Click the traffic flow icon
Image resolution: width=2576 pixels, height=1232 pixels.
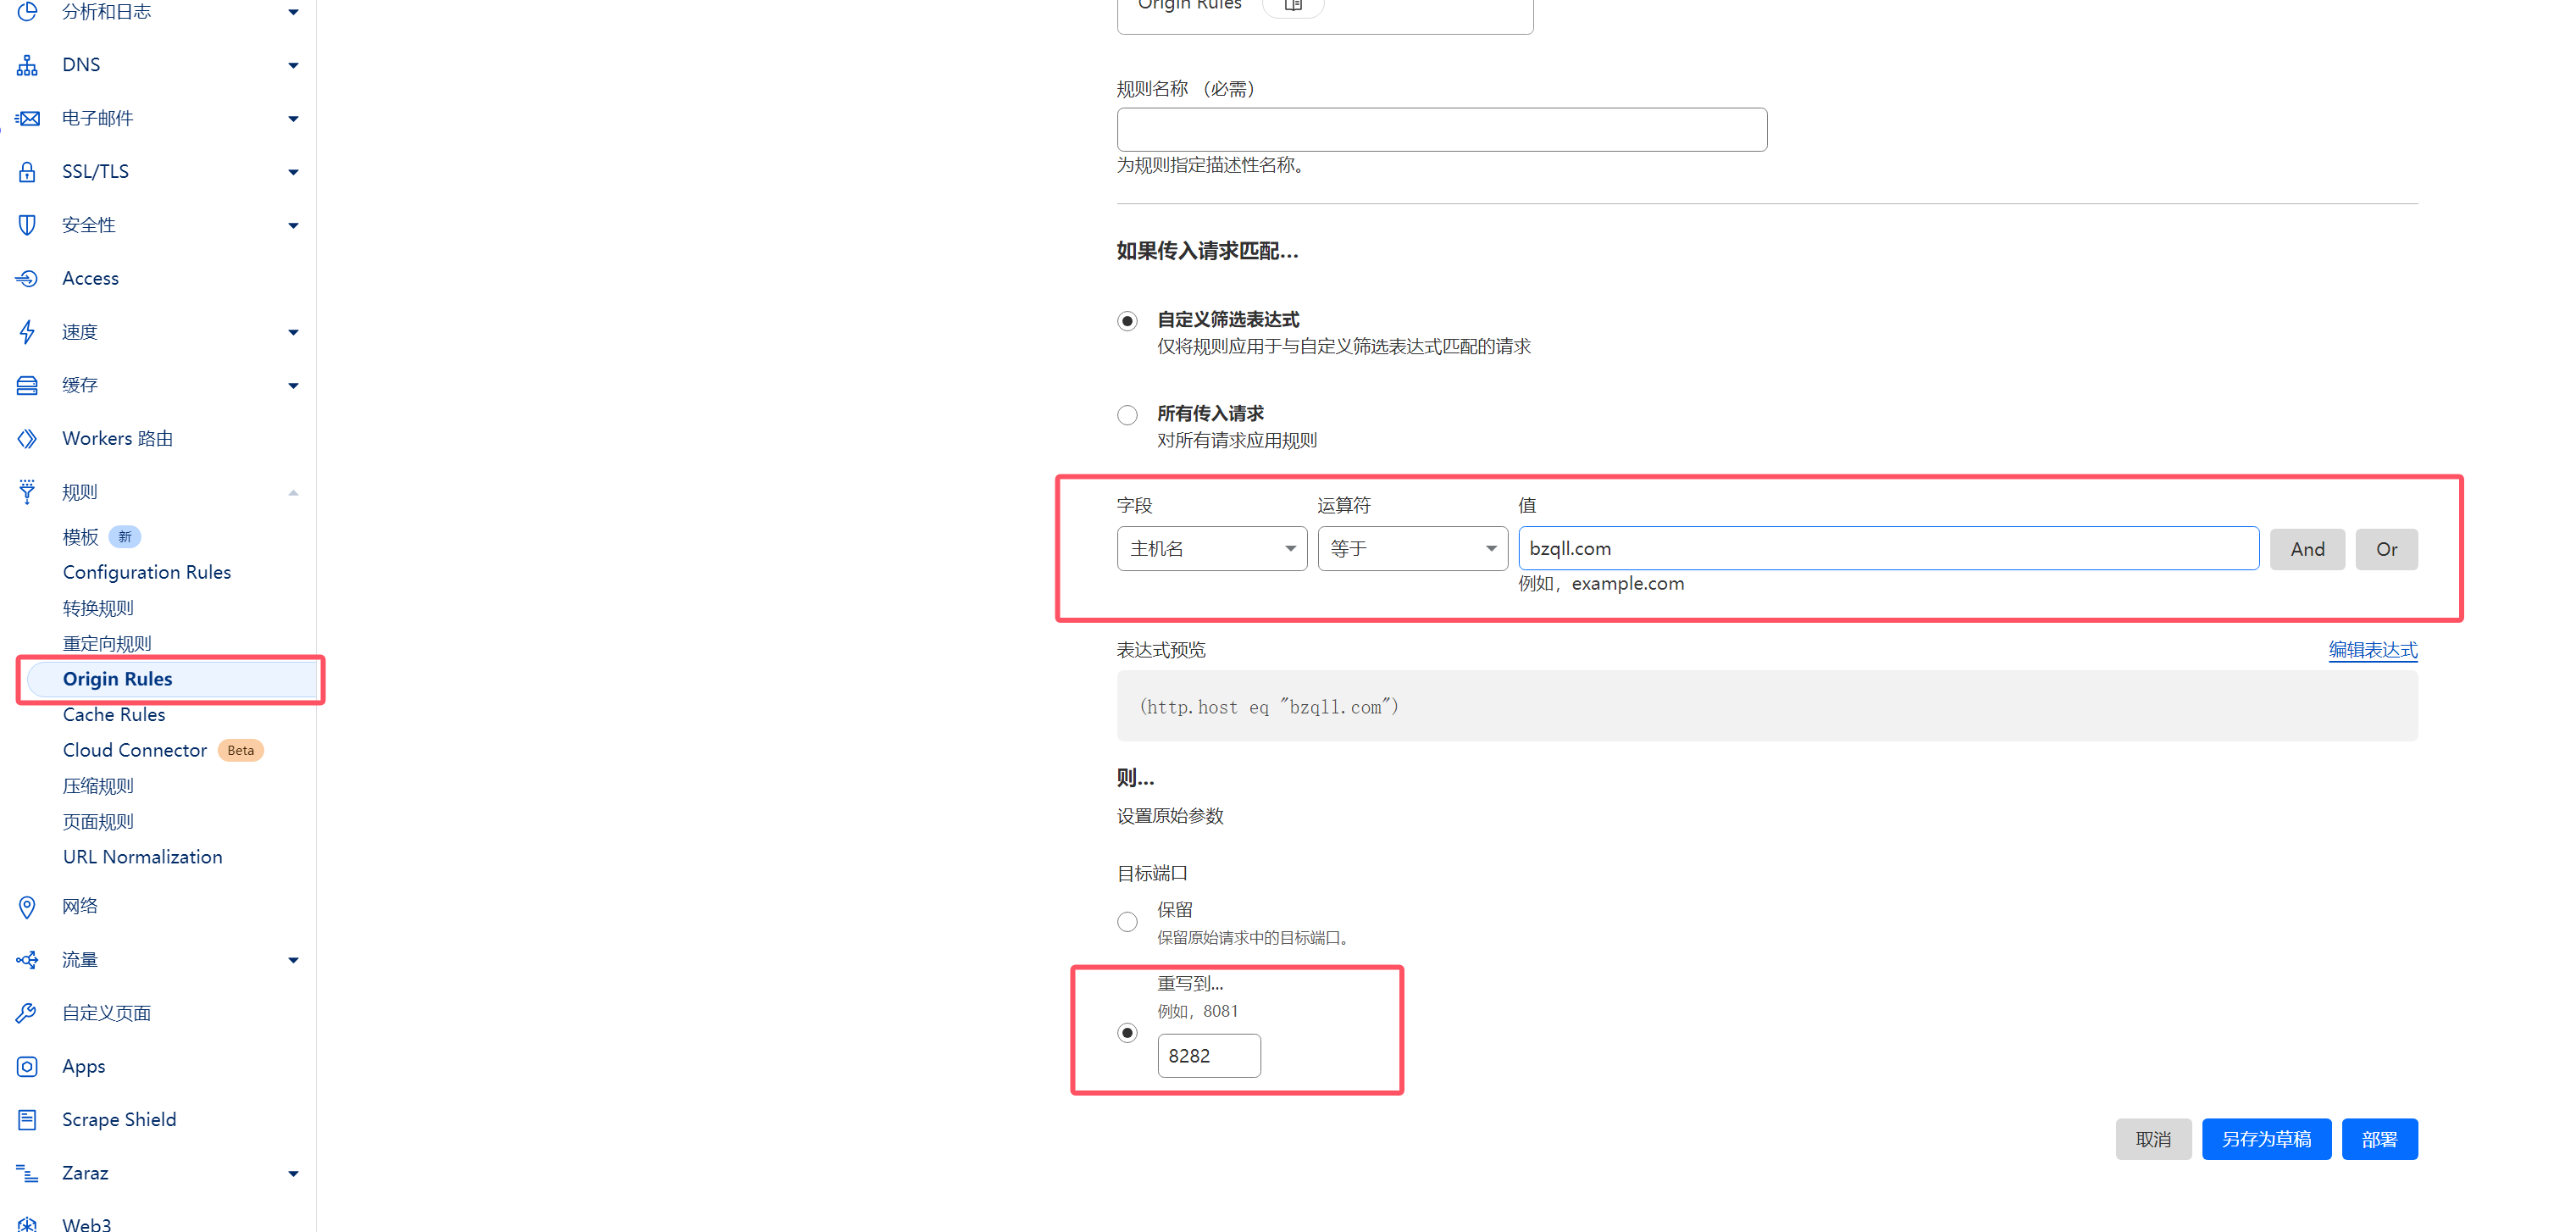[27, 960]
